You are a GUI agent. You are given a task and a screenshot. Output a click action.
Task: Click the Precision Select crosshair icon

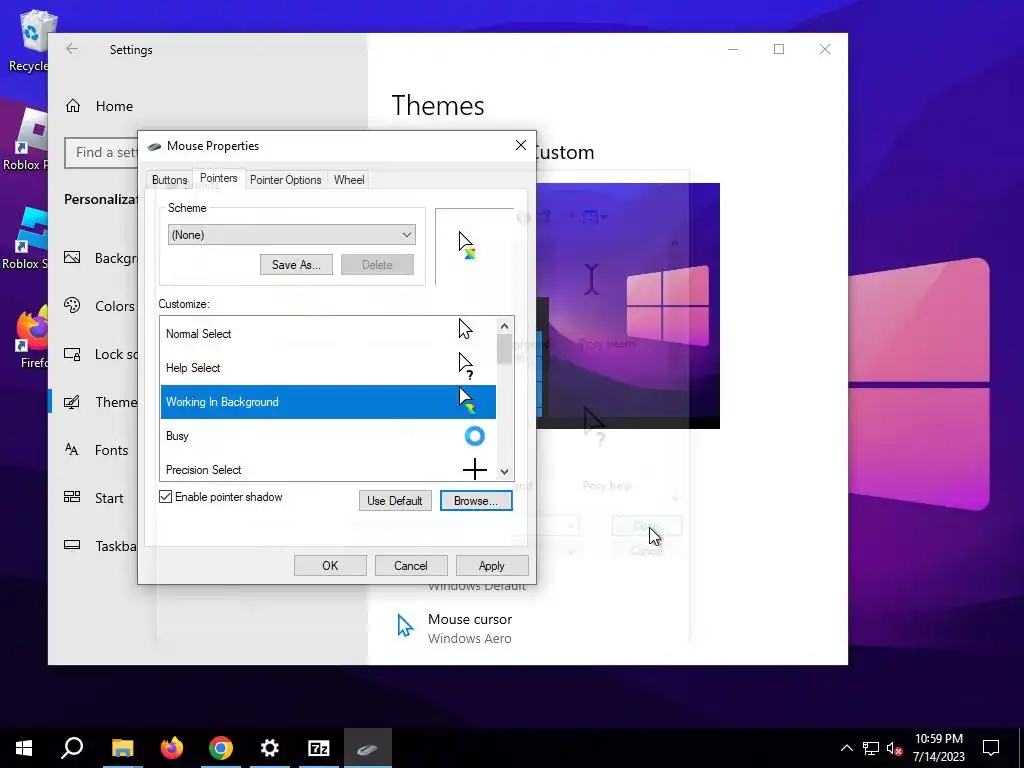tap(475, 469)
